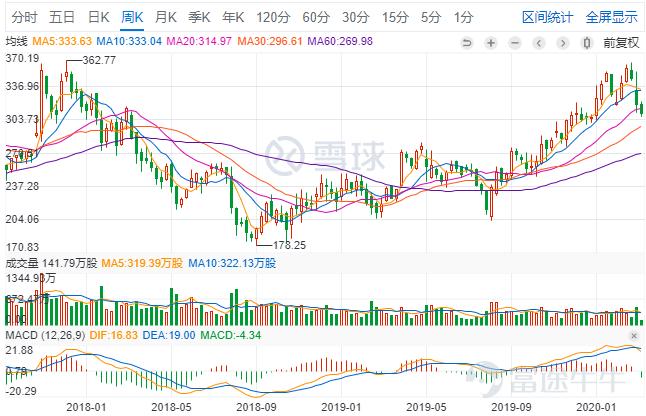Open 区间统计 range statistics
The width and height of the screenshot is (646, 416).
point(549,17)
